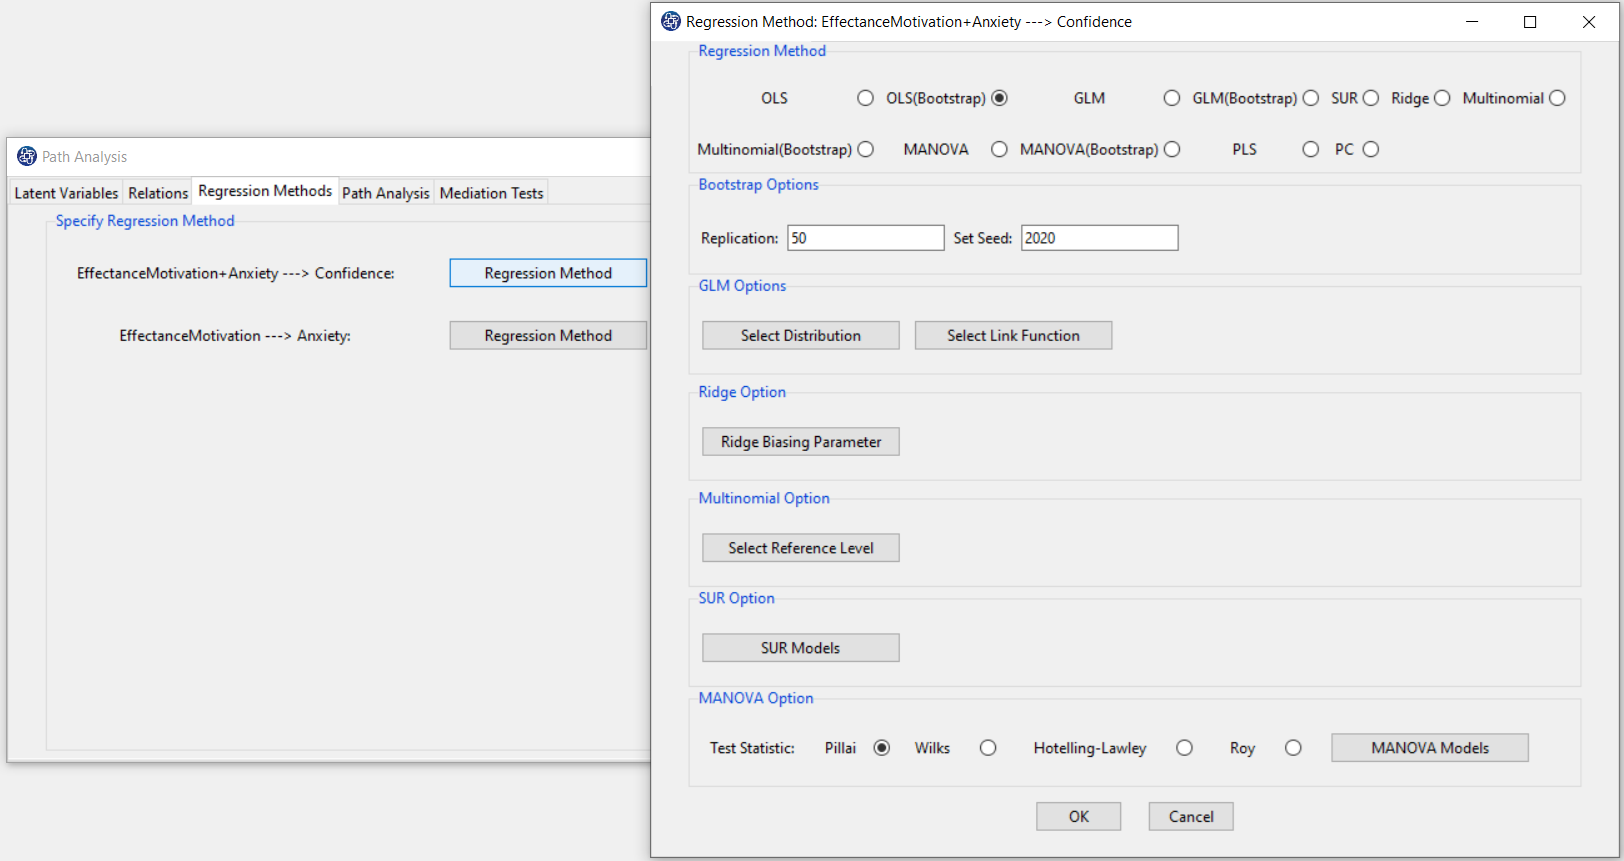
Task: Click the Select Reference Level button
Action: tap(801, 548)
